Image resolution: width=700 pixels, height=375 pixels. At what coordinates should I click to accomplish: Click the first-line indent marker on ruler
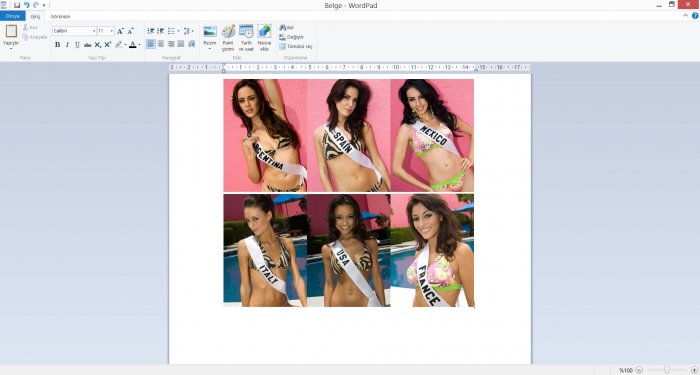click(x=224, y=66)
